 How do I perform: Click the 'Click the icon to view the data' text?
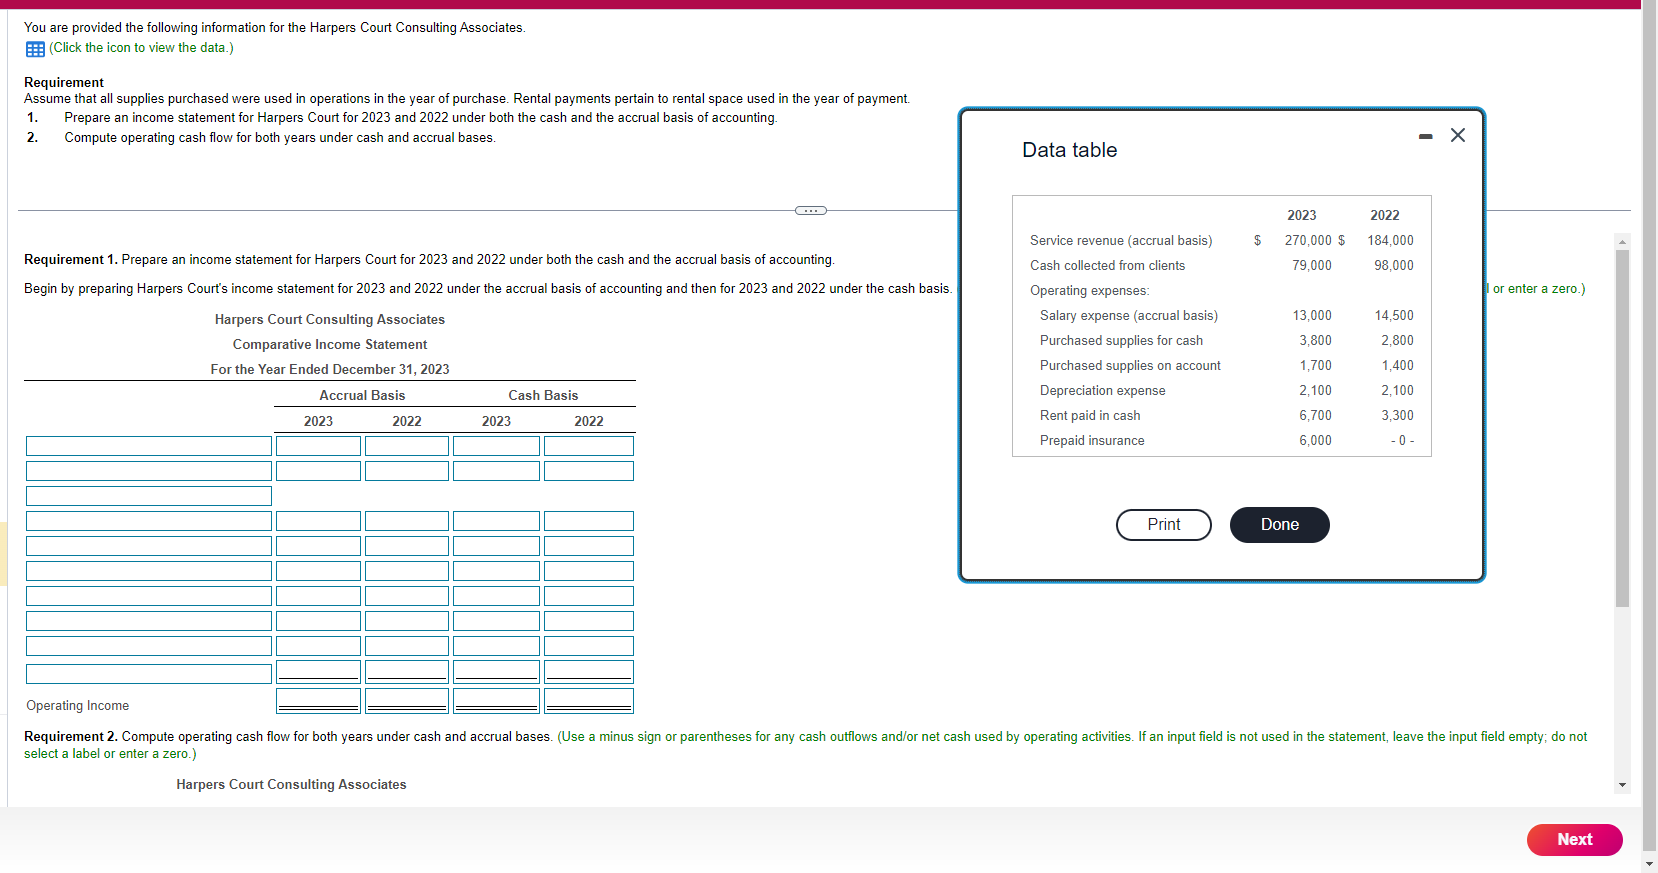[x=141, y=48]
